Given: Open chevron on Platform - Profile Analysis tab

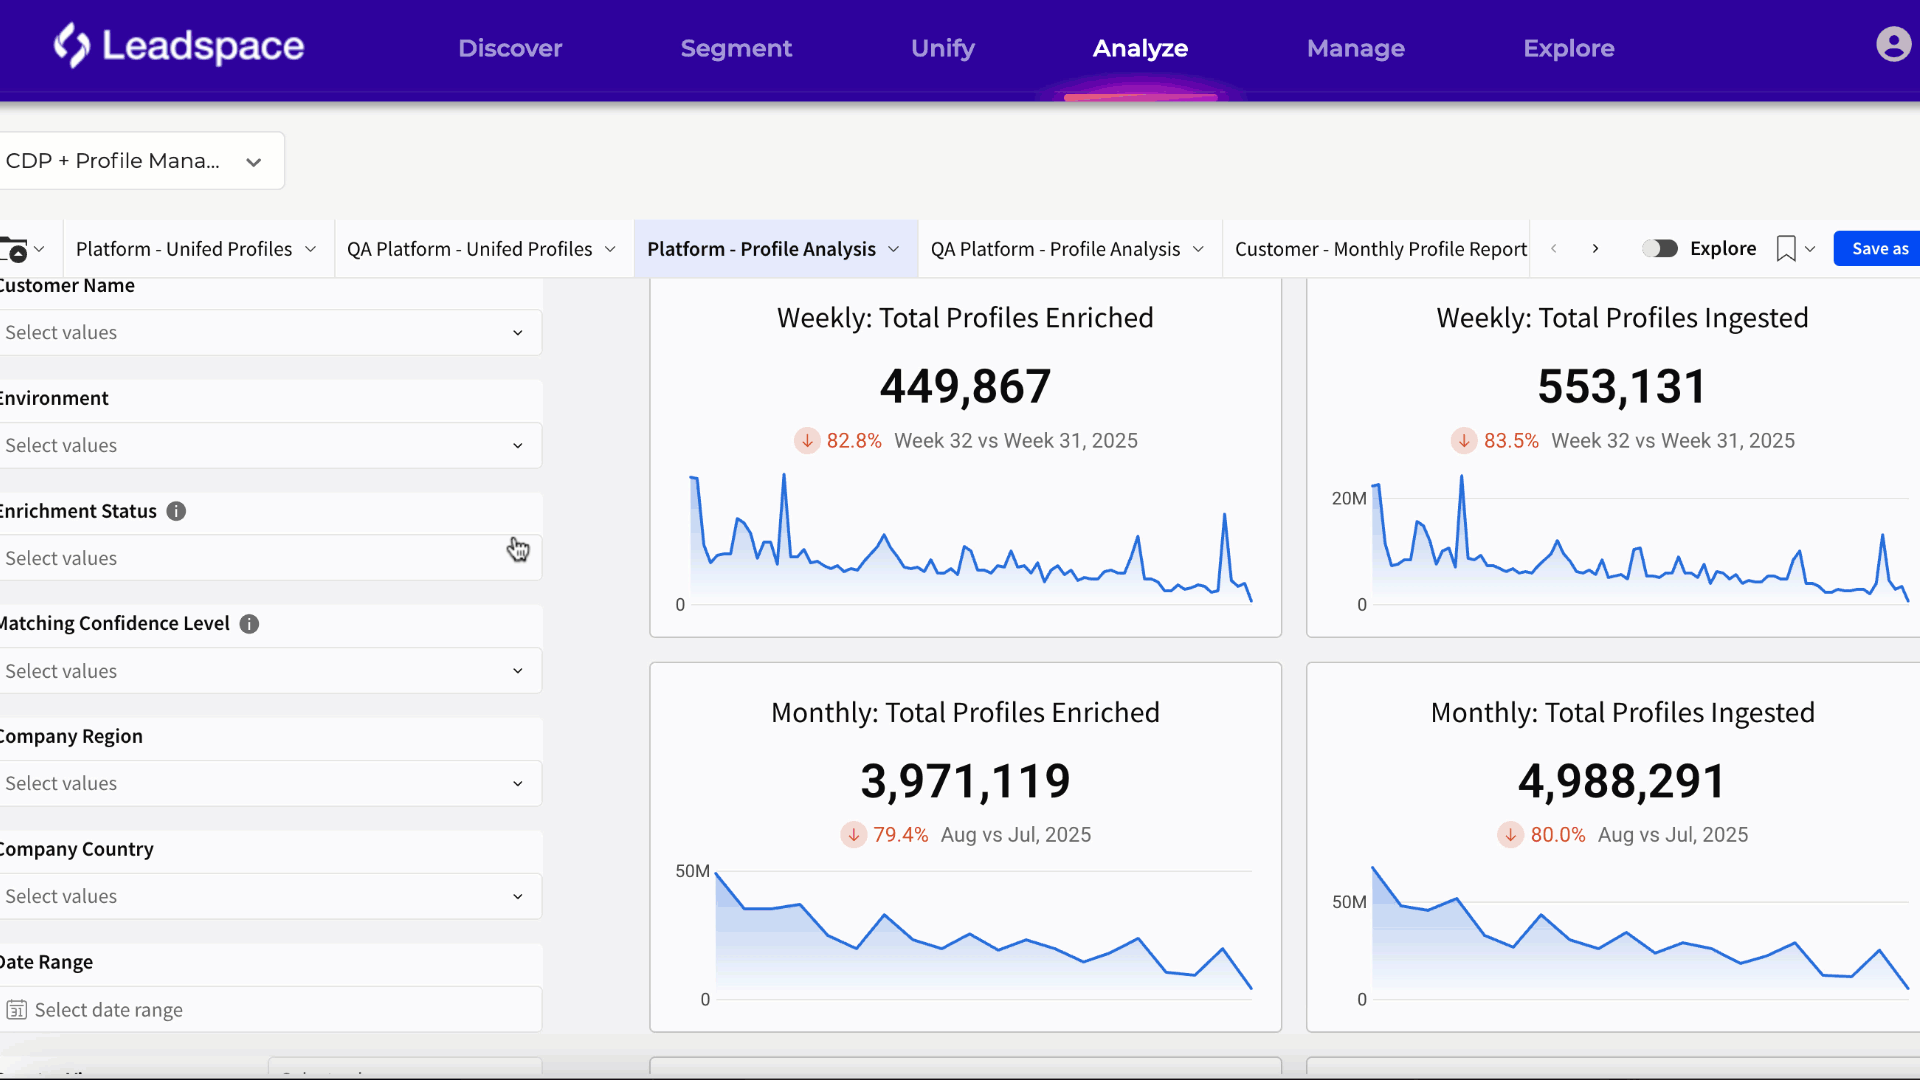Looking at the screenshot, I should point(894,249).
